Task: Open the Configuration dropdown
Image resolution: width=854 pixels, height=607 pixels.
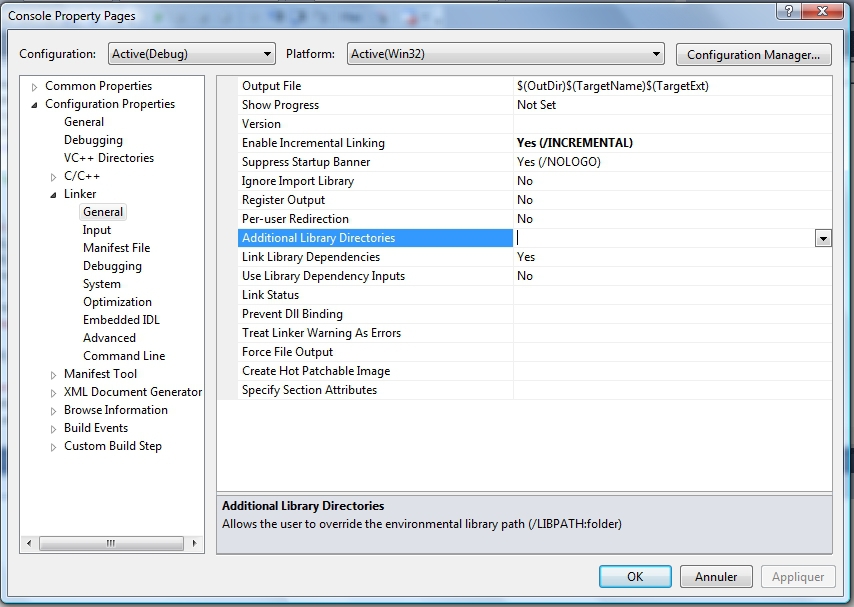Action: pyautogui.click(x=190, y=54)
